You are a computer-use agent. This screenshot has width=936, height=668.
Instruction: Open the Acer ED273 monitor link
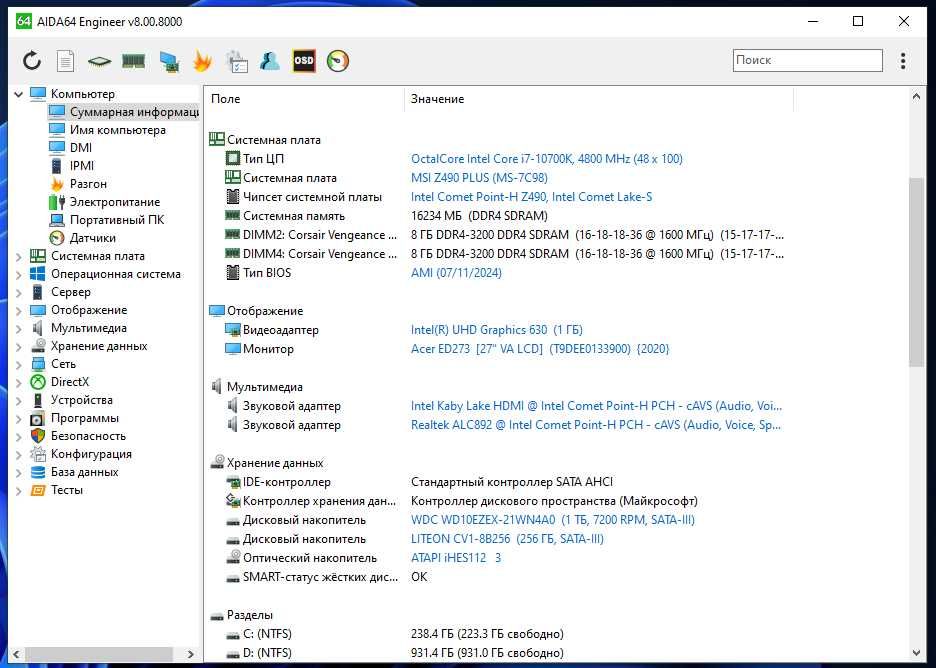click(540, 349)
